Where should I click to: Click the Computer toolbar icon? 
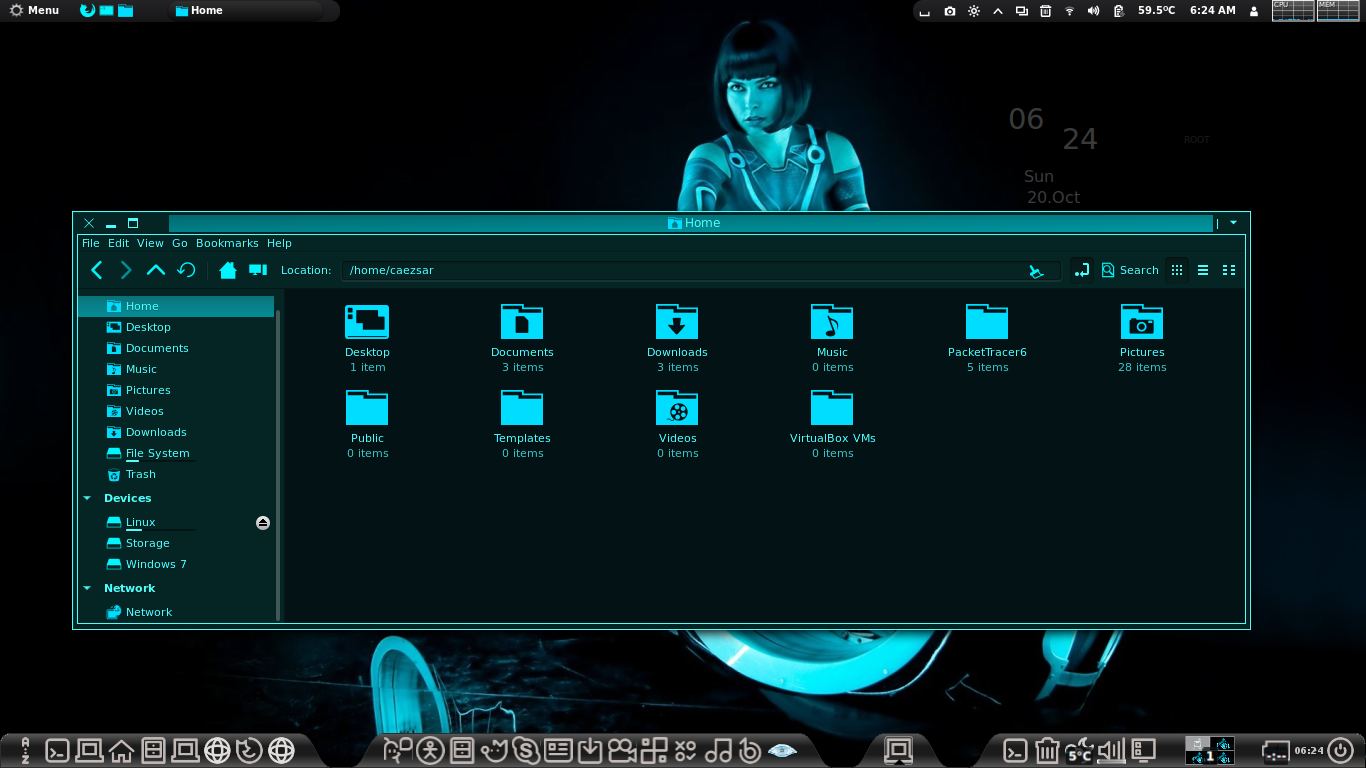[258, 270]
